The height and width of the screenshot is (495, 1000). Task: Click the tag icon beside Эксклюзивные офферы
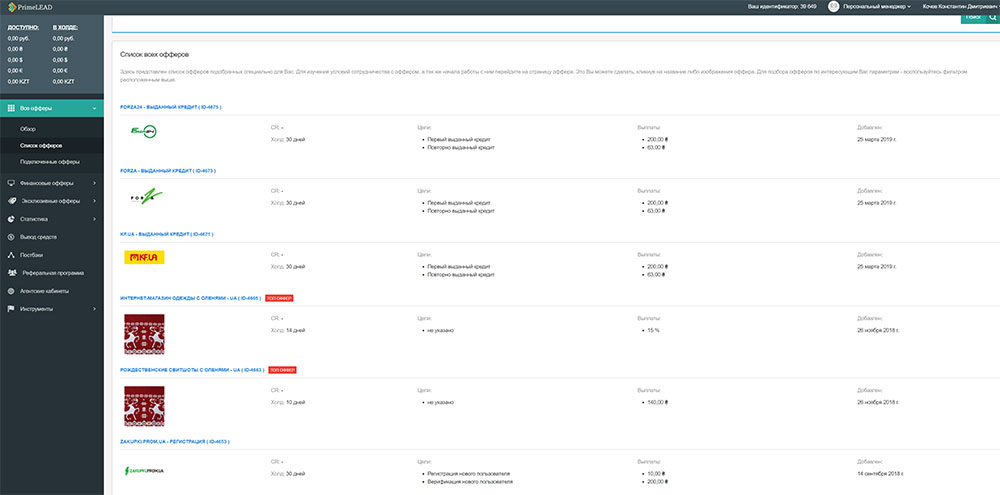[x=11, y=201]
